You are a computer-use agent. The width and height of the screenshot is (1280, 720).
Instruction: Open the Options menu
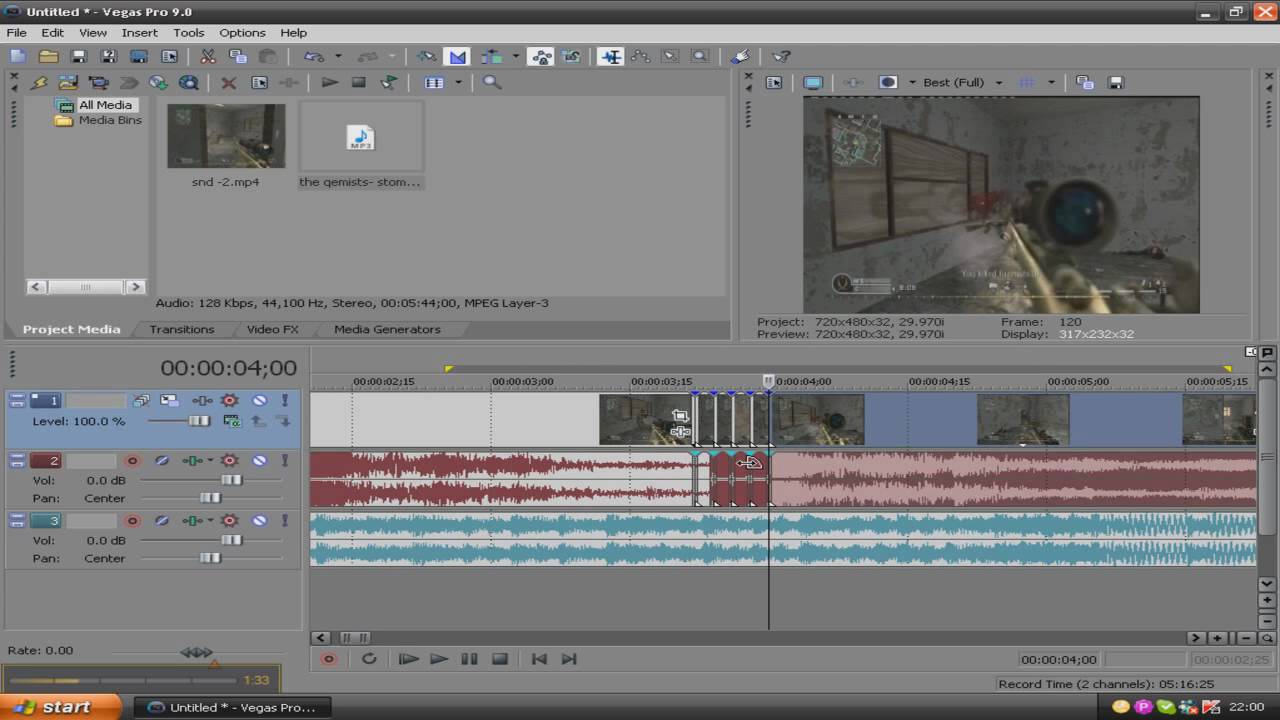tap(242, 32)
